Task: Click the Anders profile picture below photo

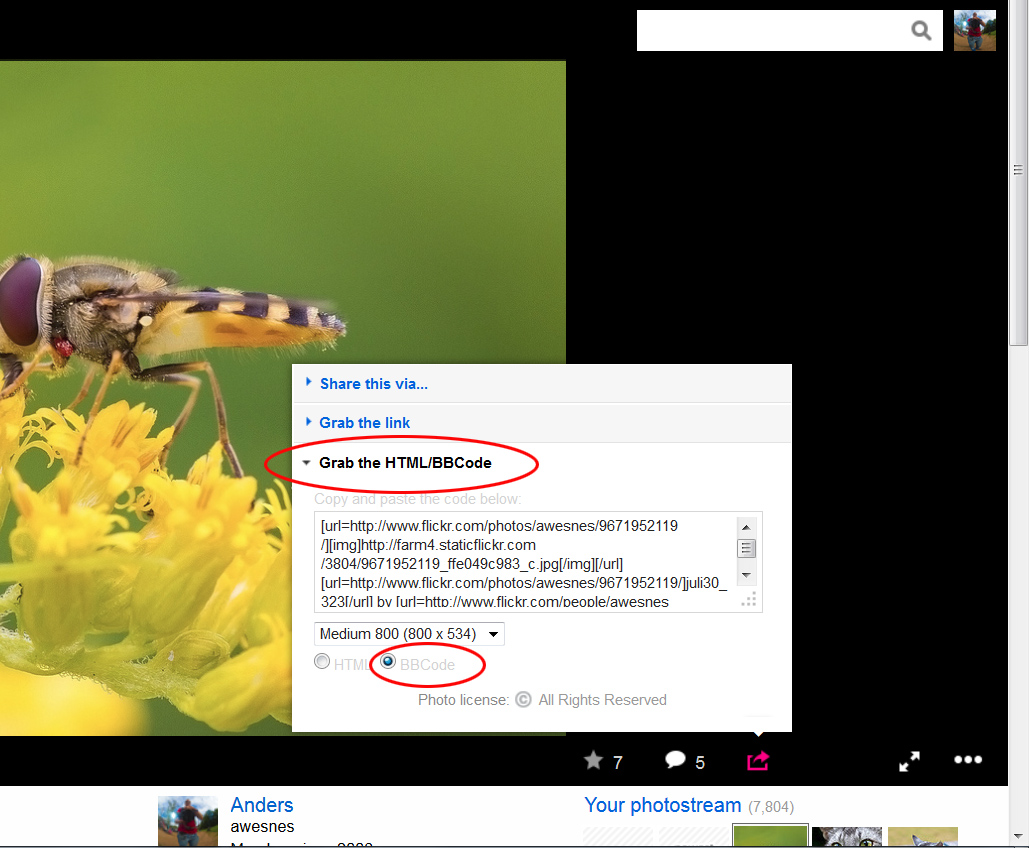Action: [188, 821]
